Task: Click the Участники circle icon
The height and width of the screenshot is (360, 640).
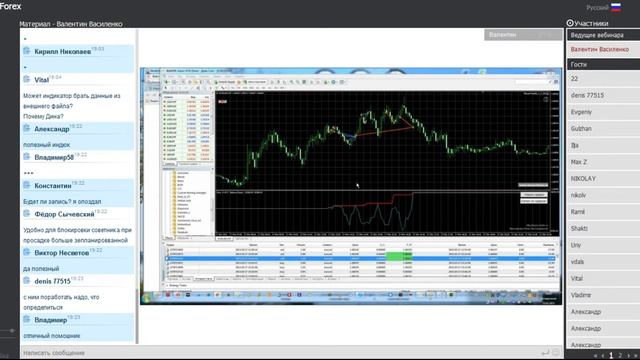Action: coord(570,23)
